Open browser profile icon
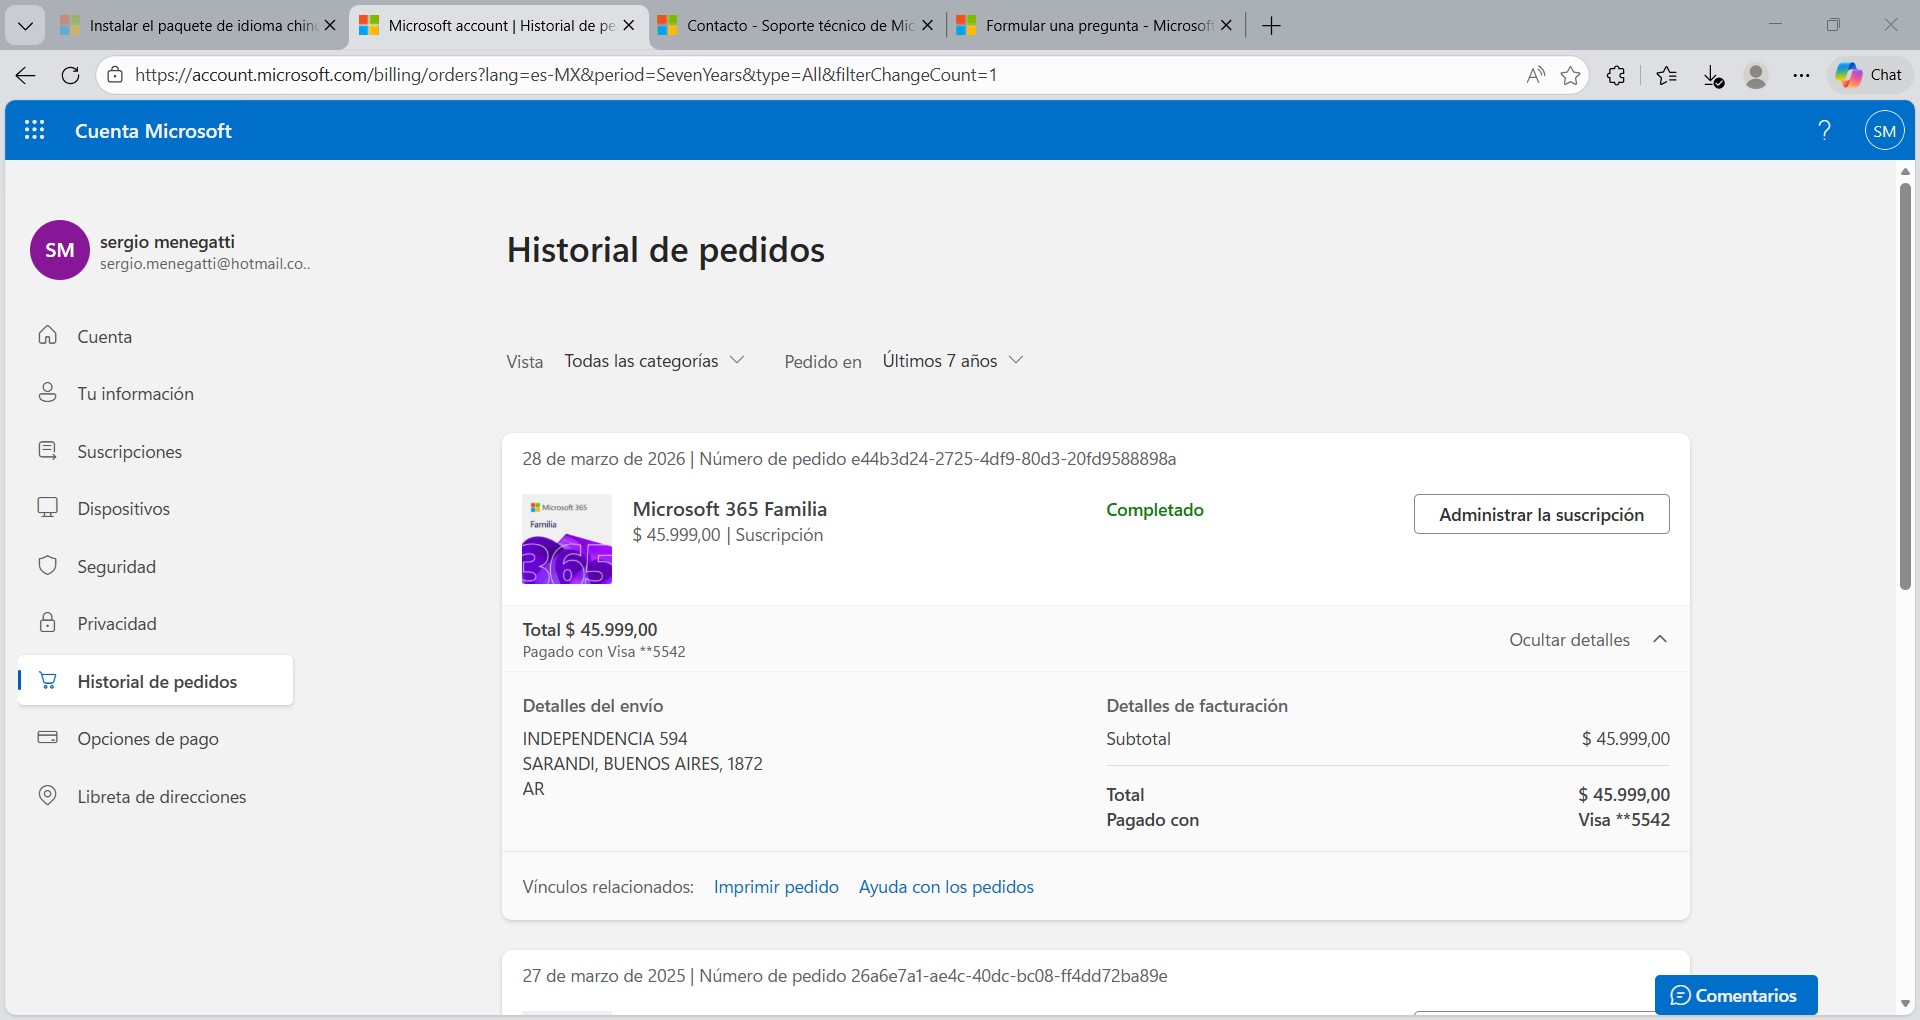This screenshot has height=1020, width=1920. [x=1756, y=75]
